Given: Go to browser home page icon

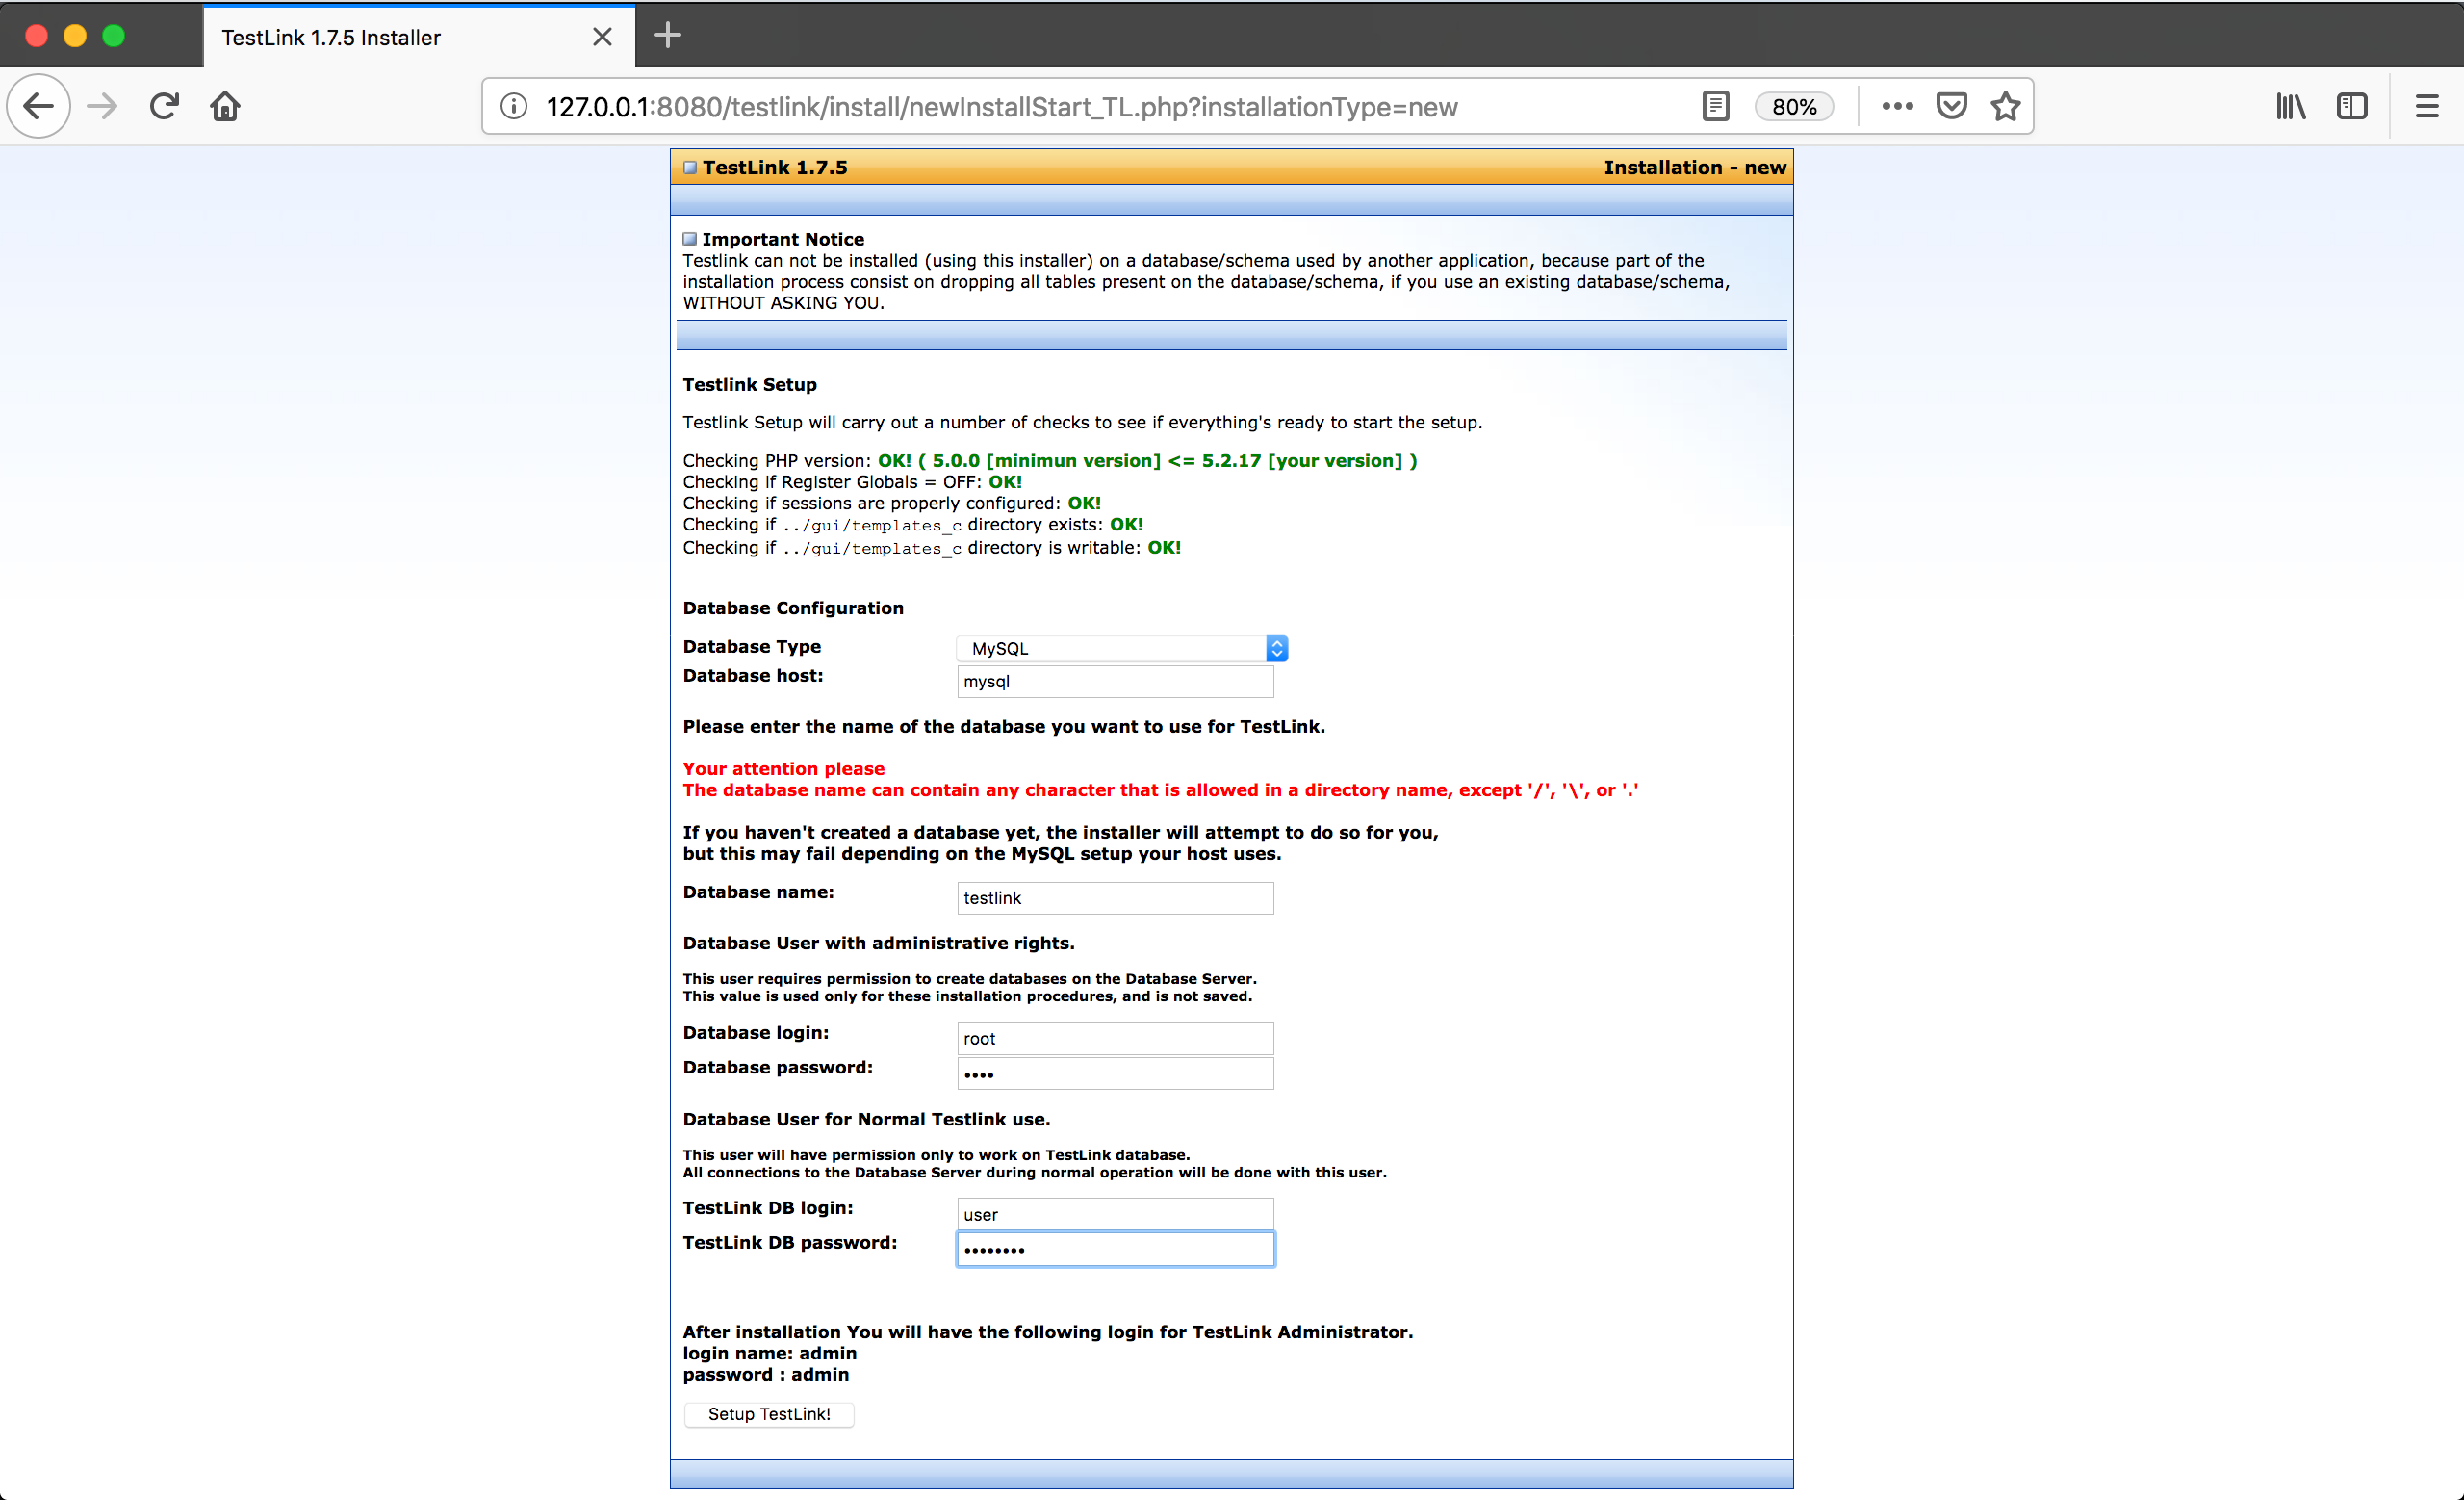Looking at the screenshot, I should point(225,106).
